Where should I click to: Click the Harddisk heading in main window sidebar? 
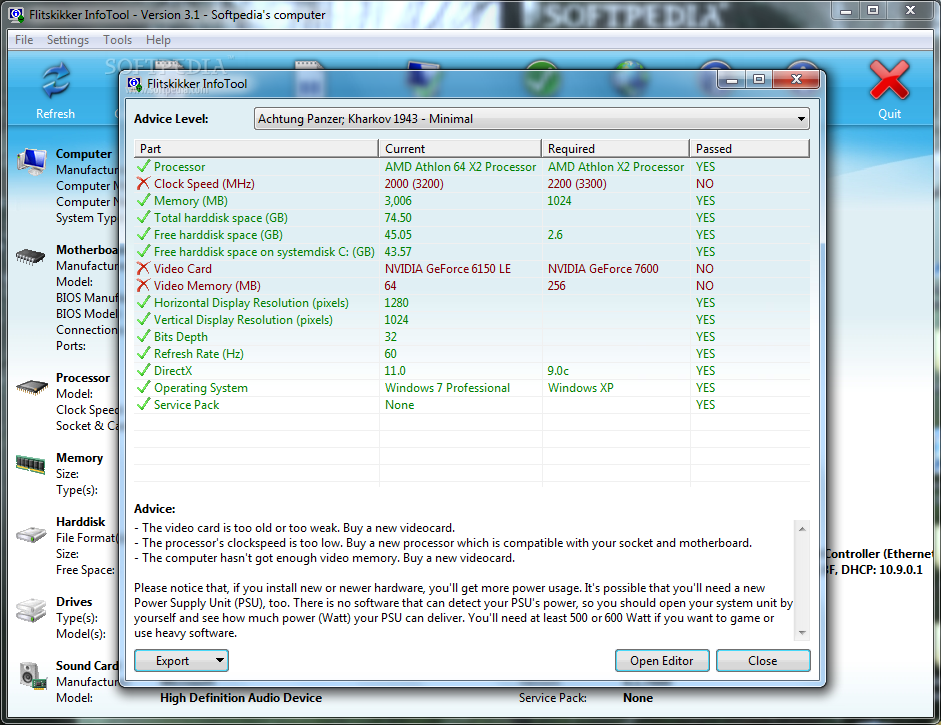80,522
